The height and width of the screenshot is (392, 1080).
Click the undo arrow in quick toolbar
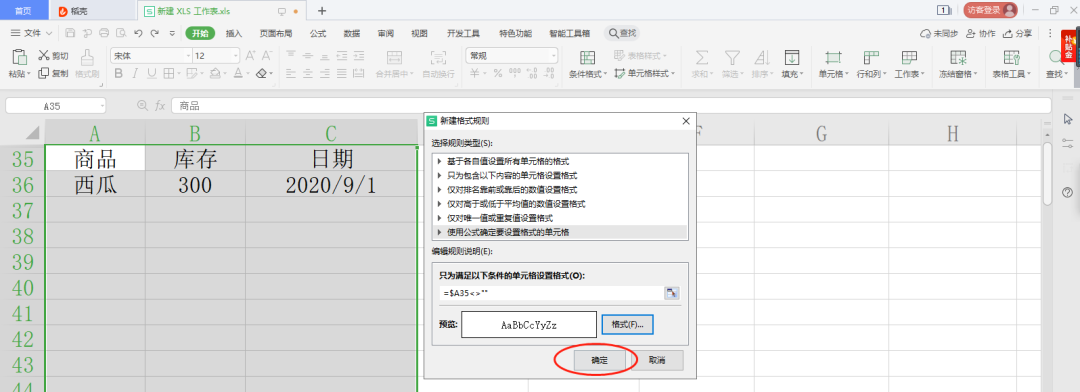click(138, 32)
